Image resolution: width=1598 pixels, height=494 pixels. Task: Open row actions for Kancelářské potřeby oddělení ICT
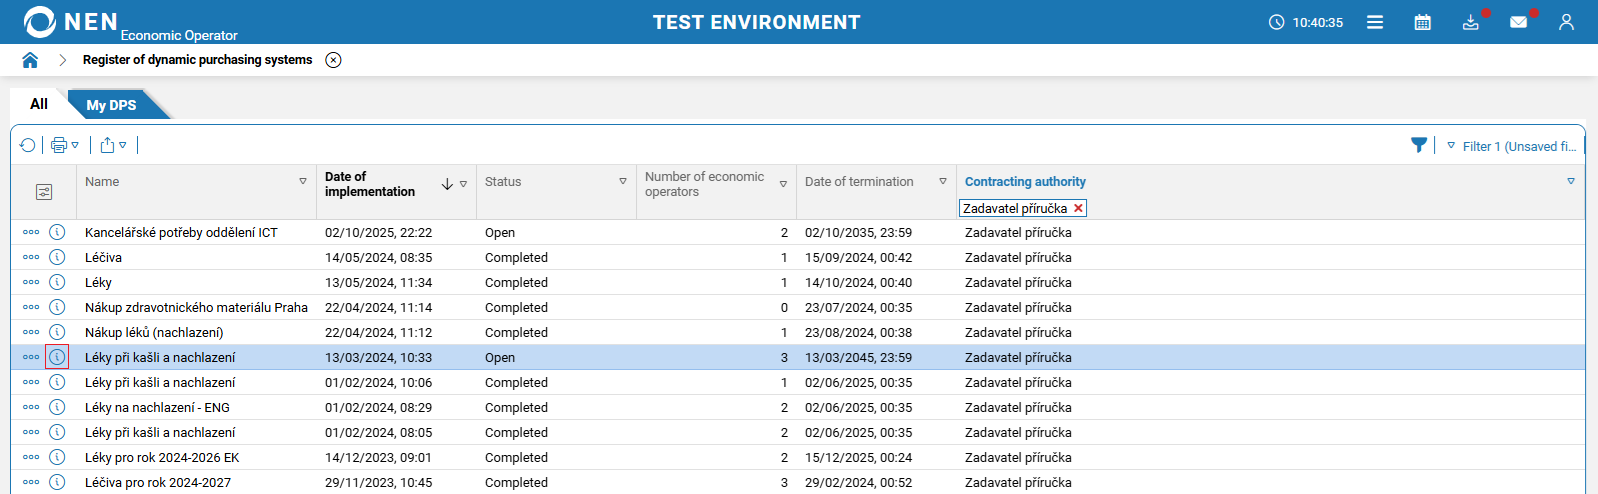point(31,232)
